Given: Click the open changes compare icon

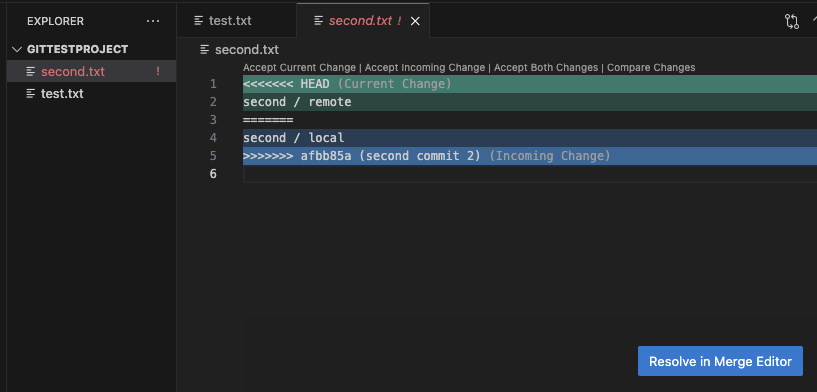Looking at the screenshot, I should click(791, 21).
